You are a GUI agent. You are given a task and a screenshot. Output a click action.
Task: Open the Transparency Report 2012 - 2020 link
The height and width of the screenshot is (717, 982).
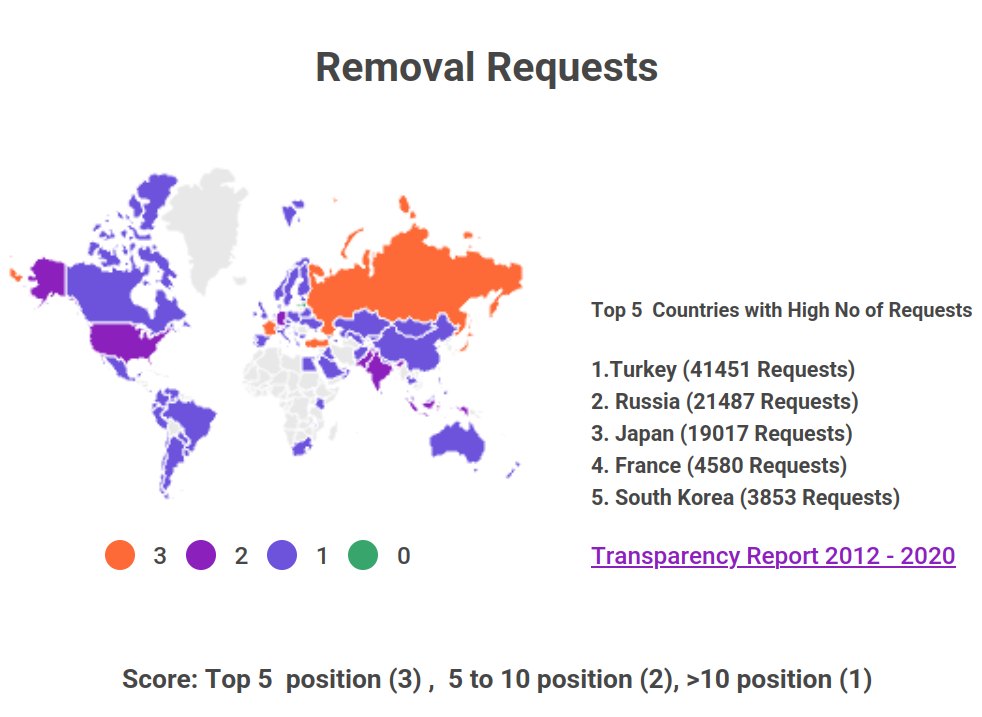tap(772, 556)
